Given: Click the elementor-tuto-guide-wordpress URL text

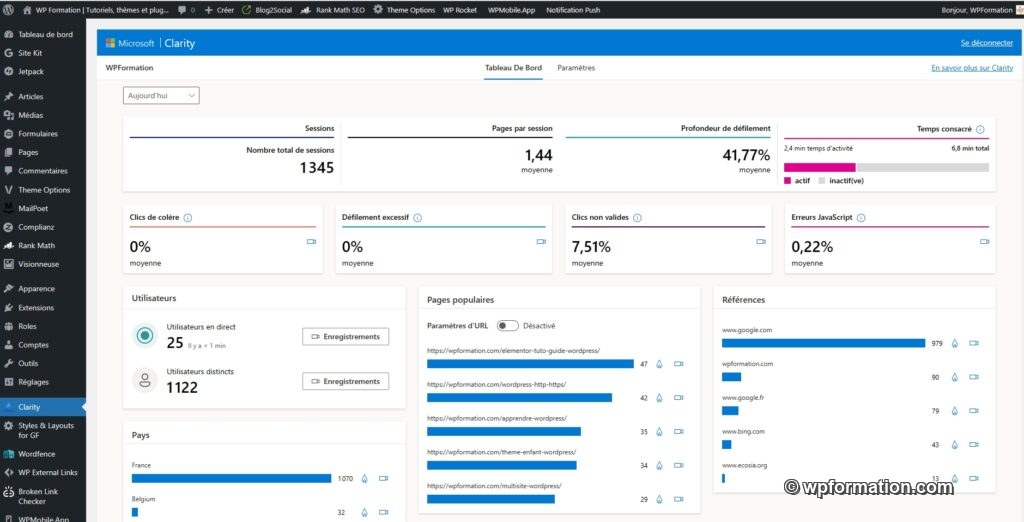Looking at the screenshot, I should point(513,351).
